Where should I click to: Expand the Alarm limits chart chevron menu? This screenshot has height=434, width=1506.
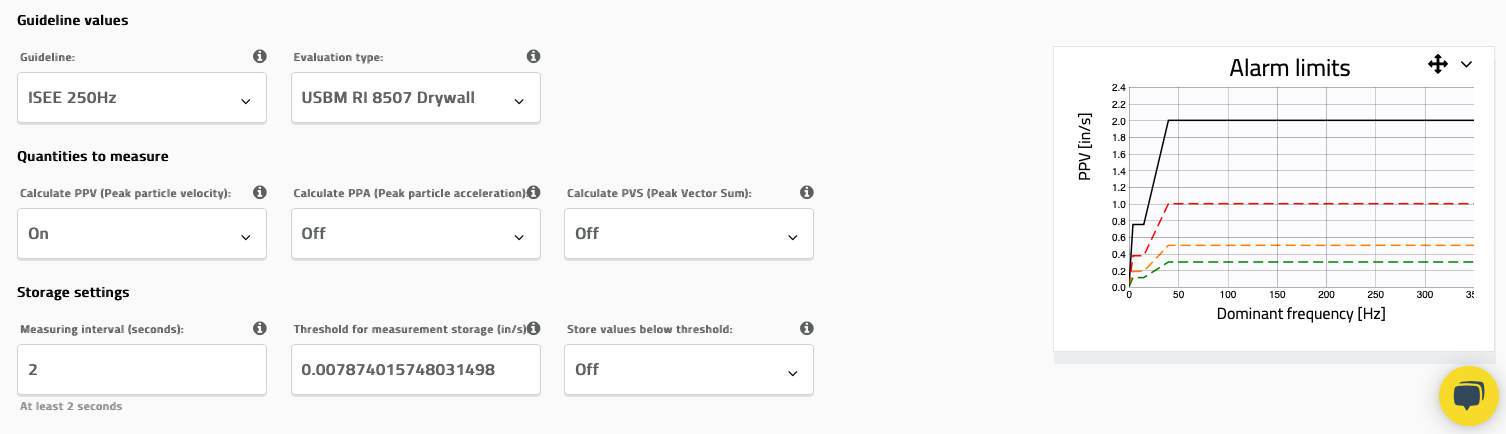1466,65
